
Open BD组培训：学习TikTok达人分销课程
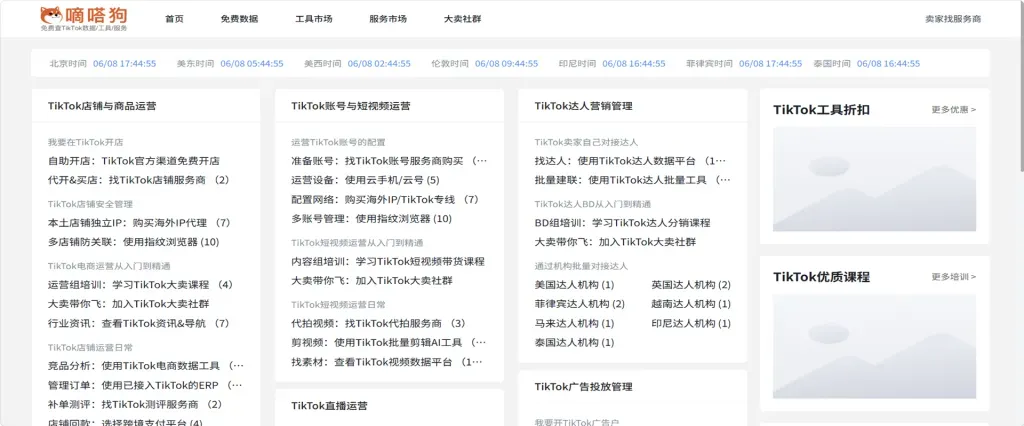pyautogui.click(x=622, y=223)
